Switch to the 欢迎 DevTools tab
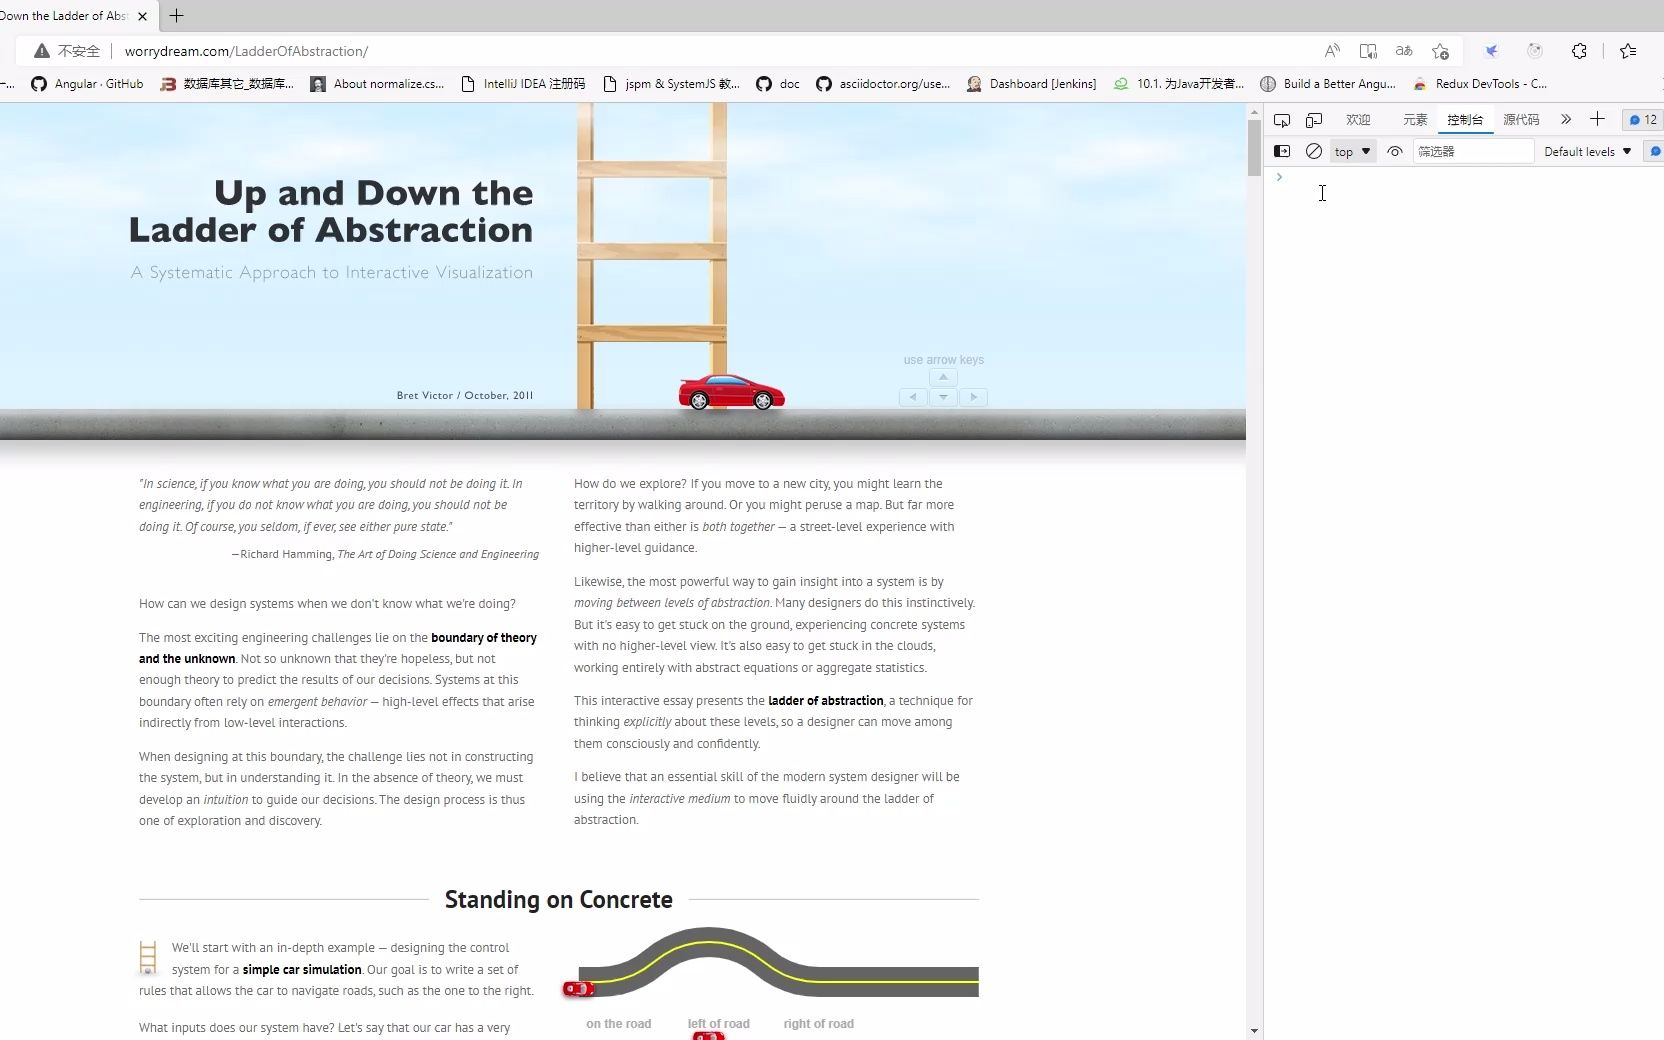 (x=1358, y=120)
